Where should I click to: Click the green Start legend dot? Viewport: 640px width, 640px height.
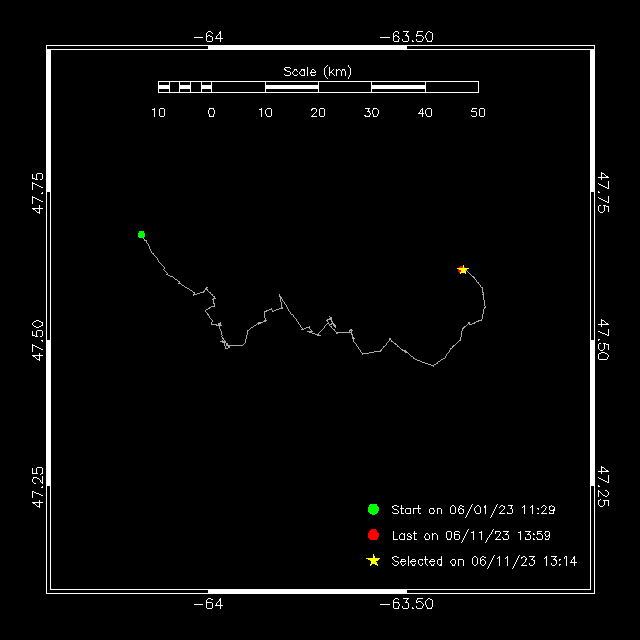click(373, 509)
